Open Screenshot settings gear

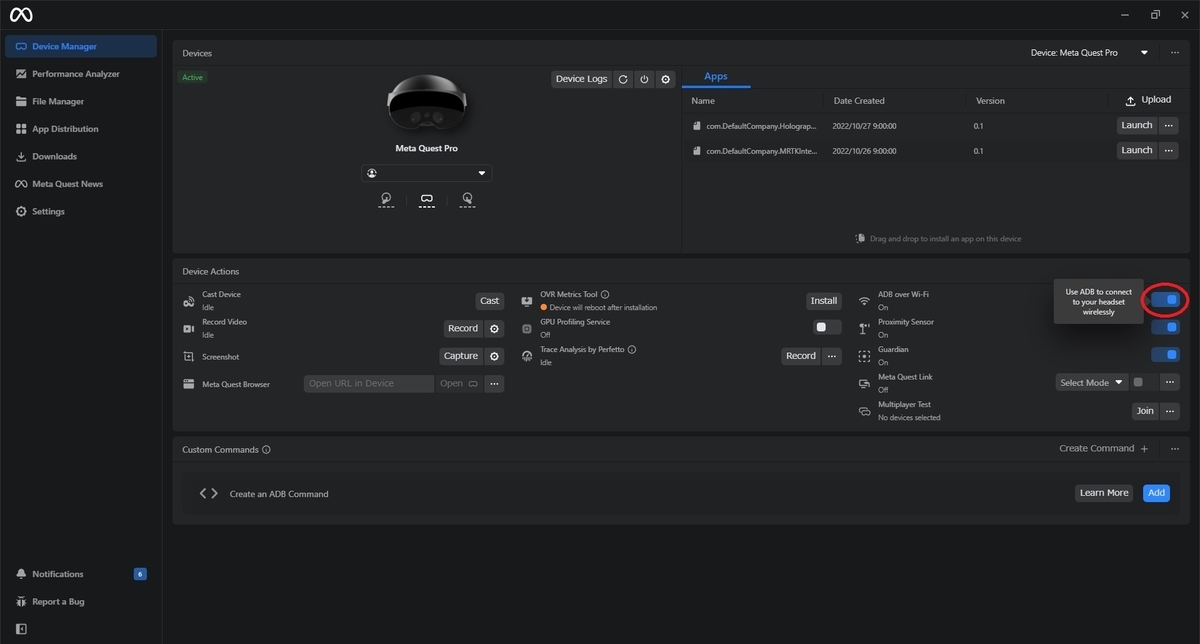point(494,356)
